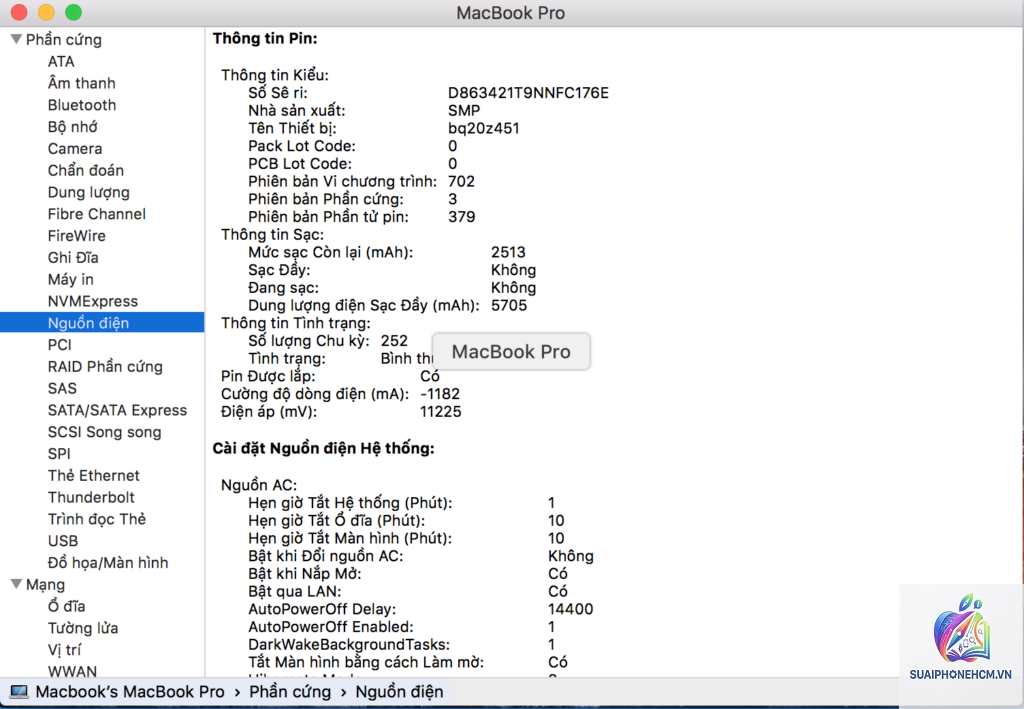Click the device name bq20z451
Viewport: 1024px width, 709px height.
(x=483, y=128)
